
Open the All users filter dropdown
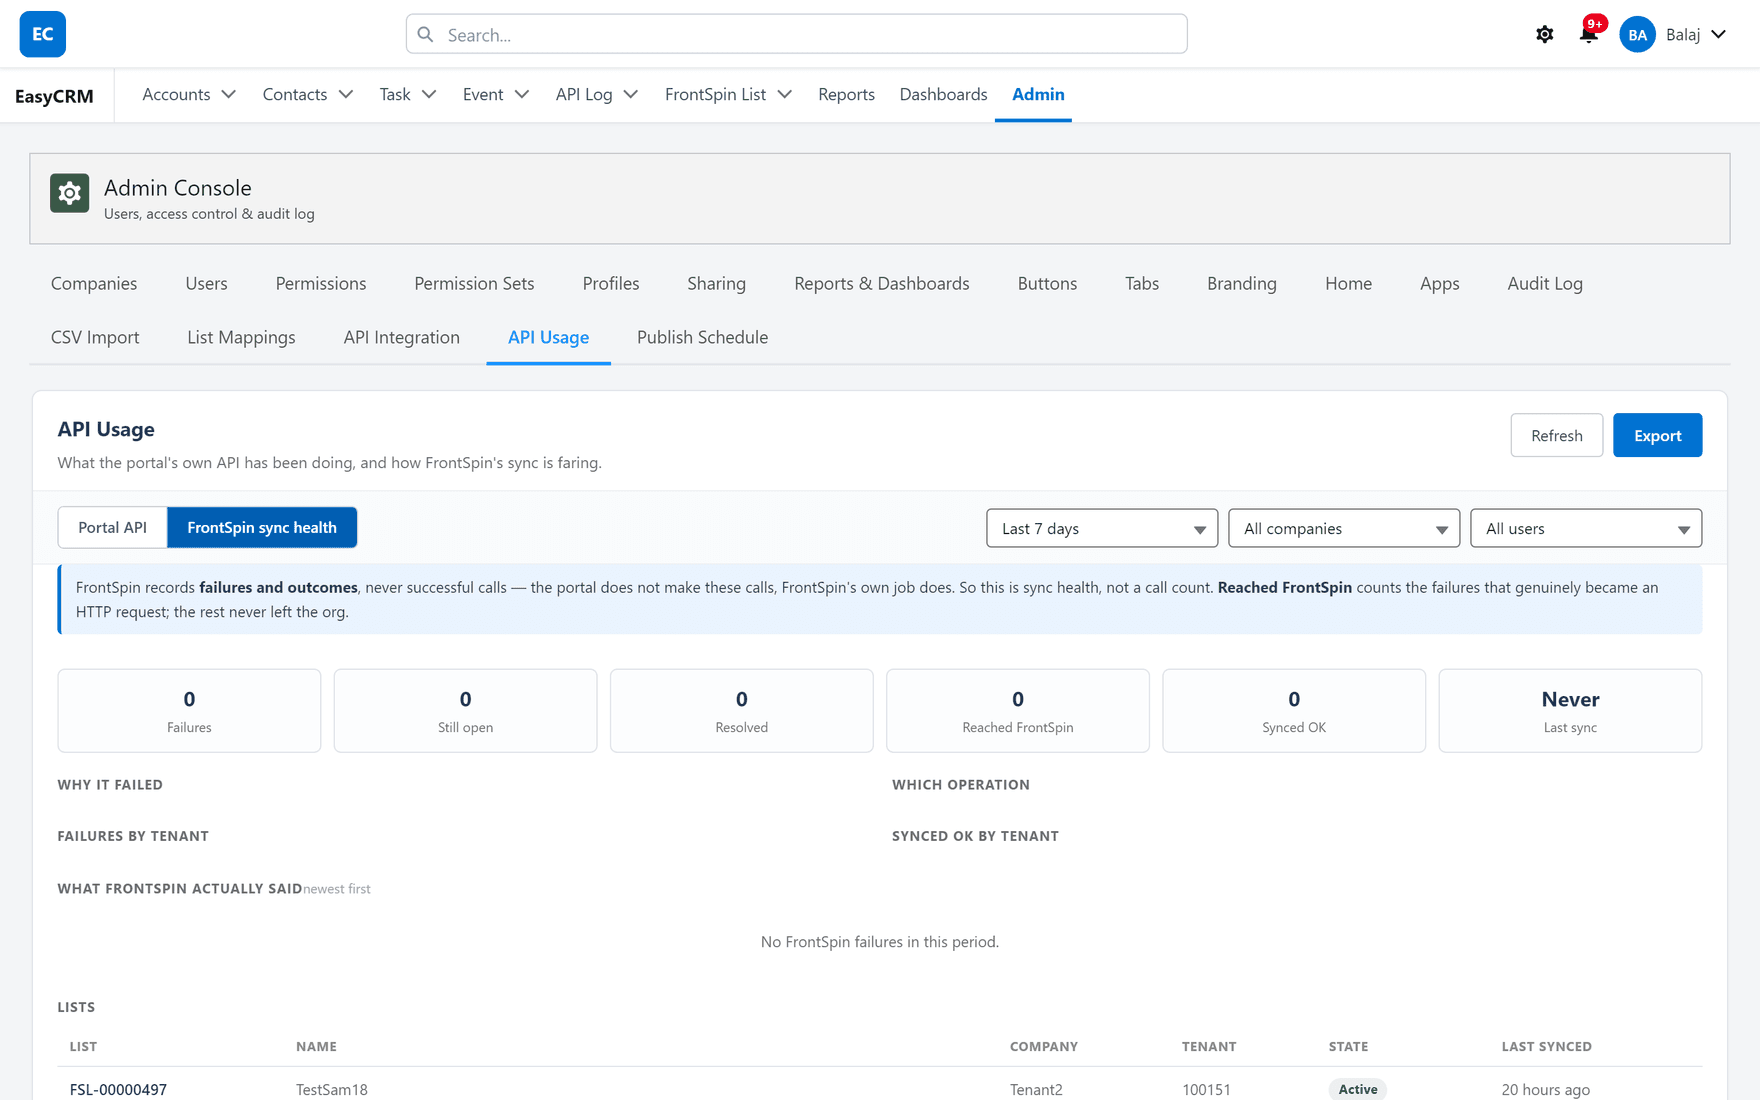(x=1586, y=528)
